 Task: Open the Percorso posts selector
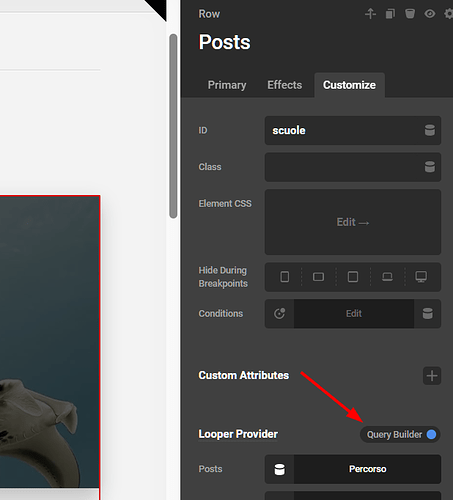point(367,469)
